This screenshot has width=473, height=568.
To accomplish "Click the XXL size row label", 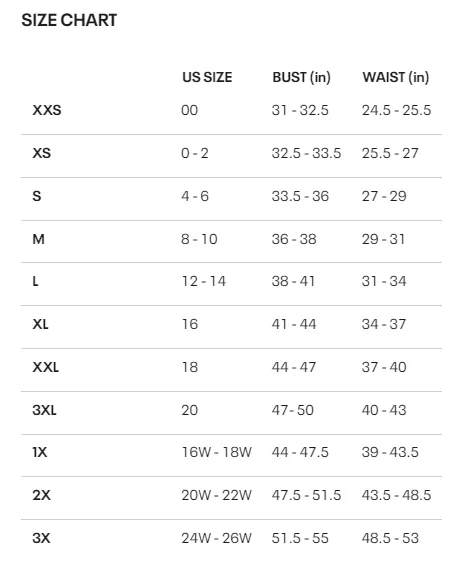I will pos(46,367).
